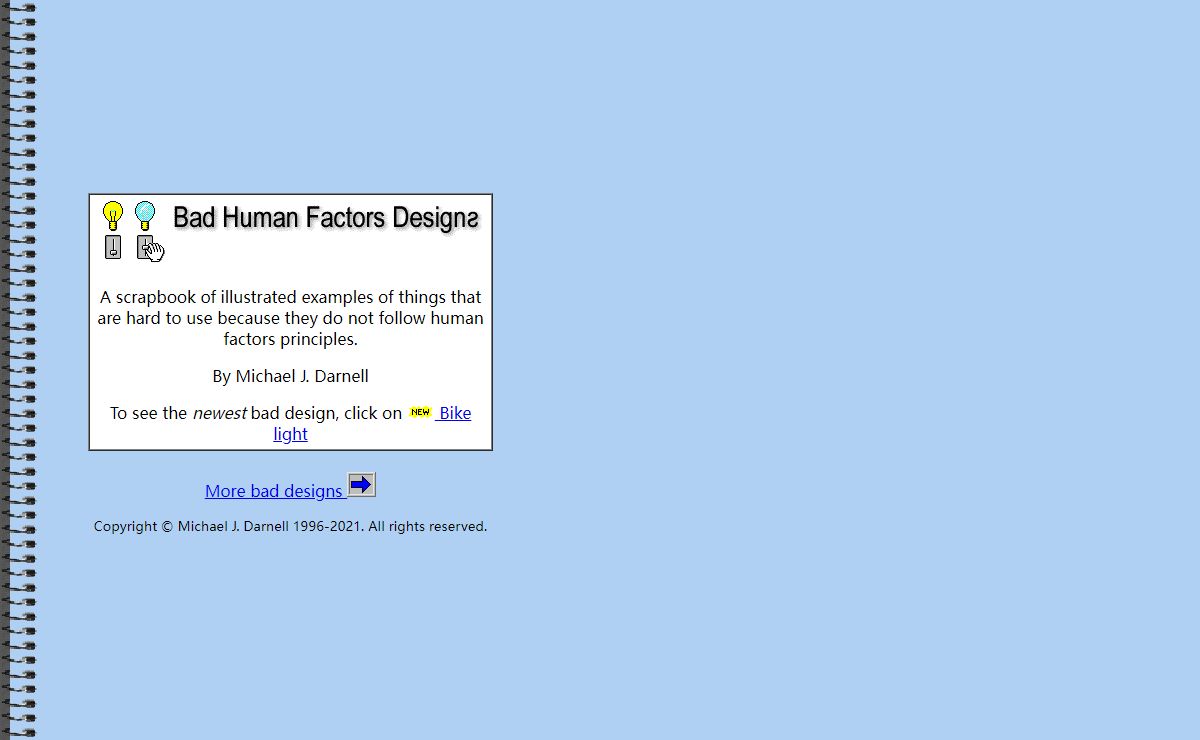Toggle the light switch with the hand cursor

pyautogui.click(x=146, y=247)
